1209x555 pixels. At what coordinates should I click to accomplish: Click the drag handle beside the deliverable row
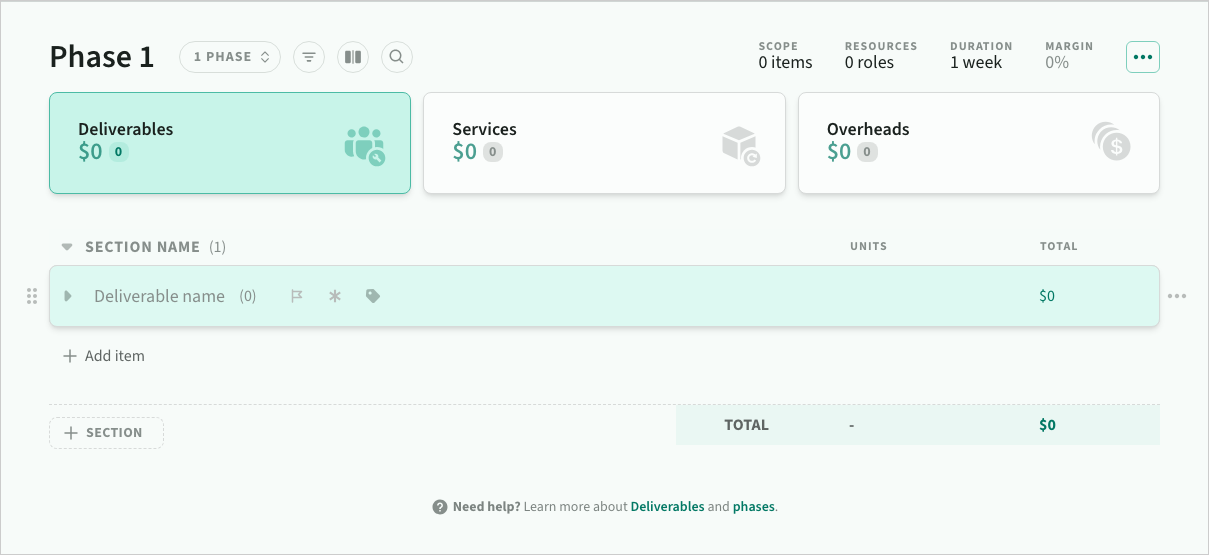pyautogui.click(x=32, y=296)
